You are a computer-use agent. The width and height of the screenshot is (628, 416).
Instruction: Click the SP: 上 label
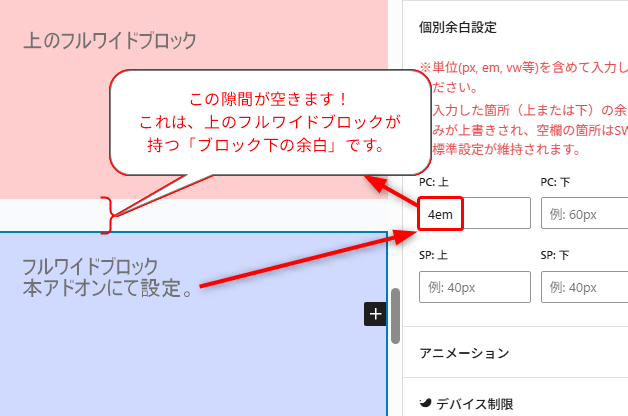(433, 255)
